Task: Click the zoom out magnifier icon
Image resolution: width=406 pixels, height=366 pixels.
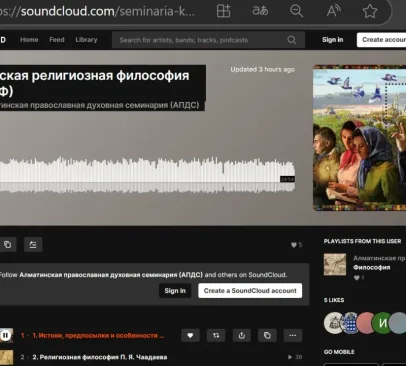Action: pos(296,11)
